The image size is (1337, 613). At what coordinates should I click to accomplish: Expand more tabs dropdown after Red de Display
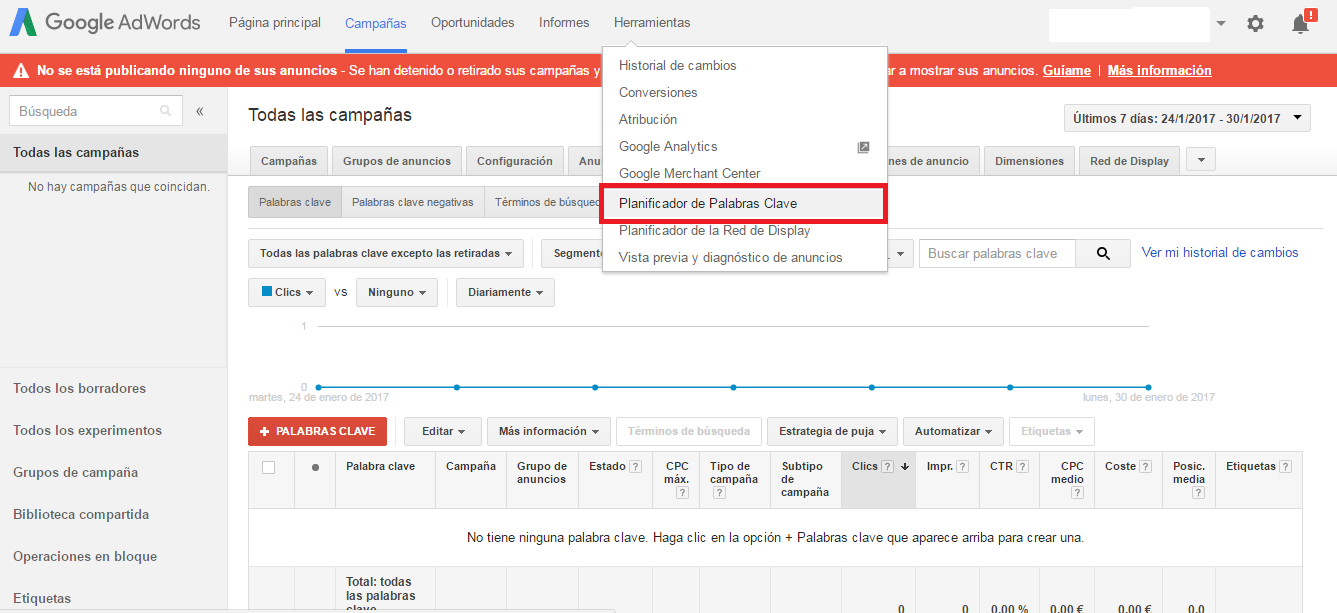pos(1201,160)
